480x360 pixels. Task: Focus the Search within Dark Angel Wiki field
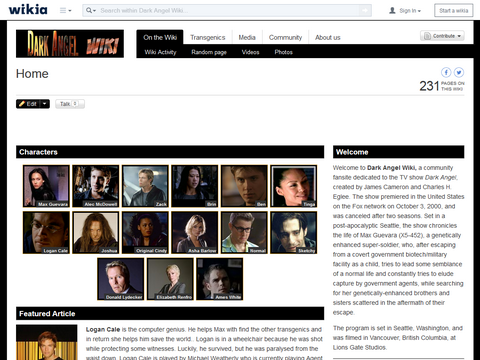pos(227,11)
